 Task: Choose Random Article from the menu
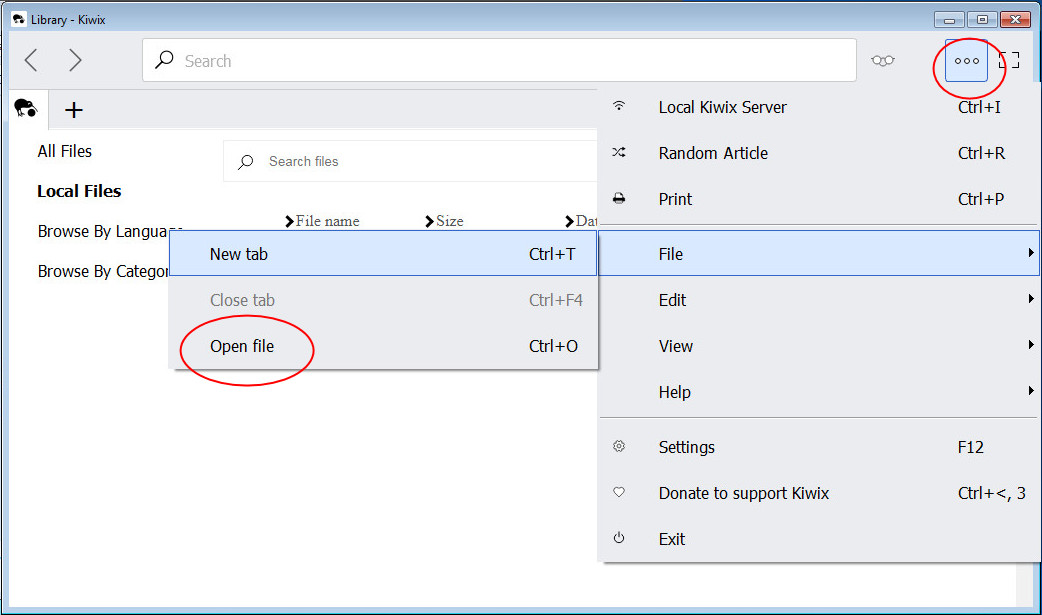pyautogui.click(x=819, y=153)
